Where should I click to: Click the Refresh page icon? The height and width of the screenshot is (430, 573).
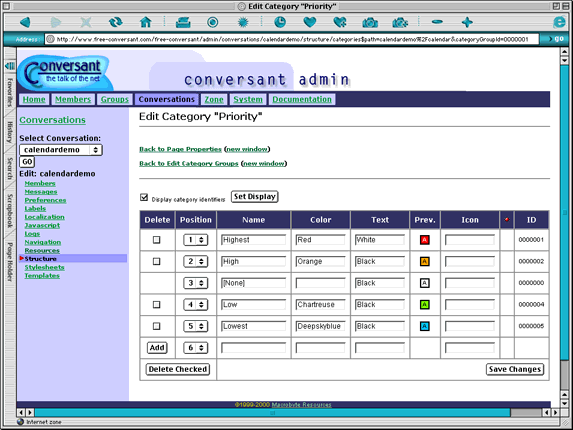116,23
